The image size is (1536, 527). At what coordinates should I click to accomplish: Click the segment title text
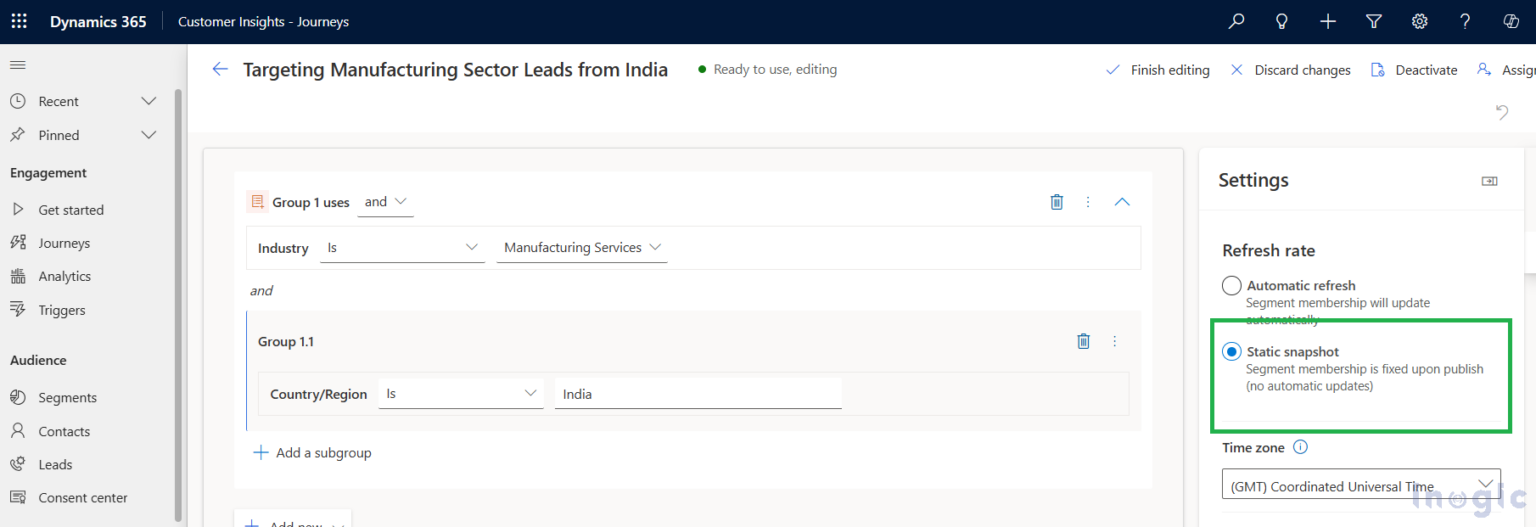pos(455,70)
